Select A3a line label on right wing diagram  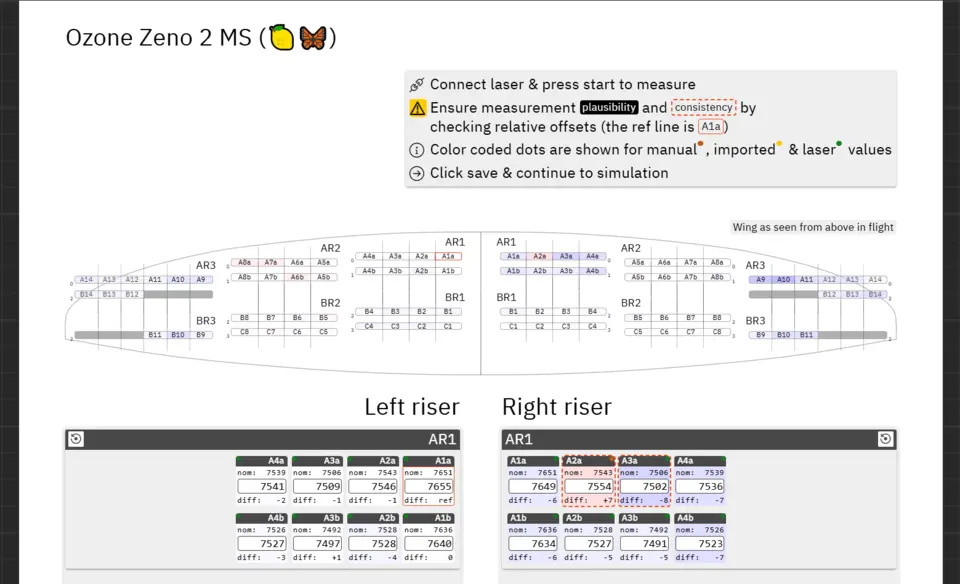566,256
